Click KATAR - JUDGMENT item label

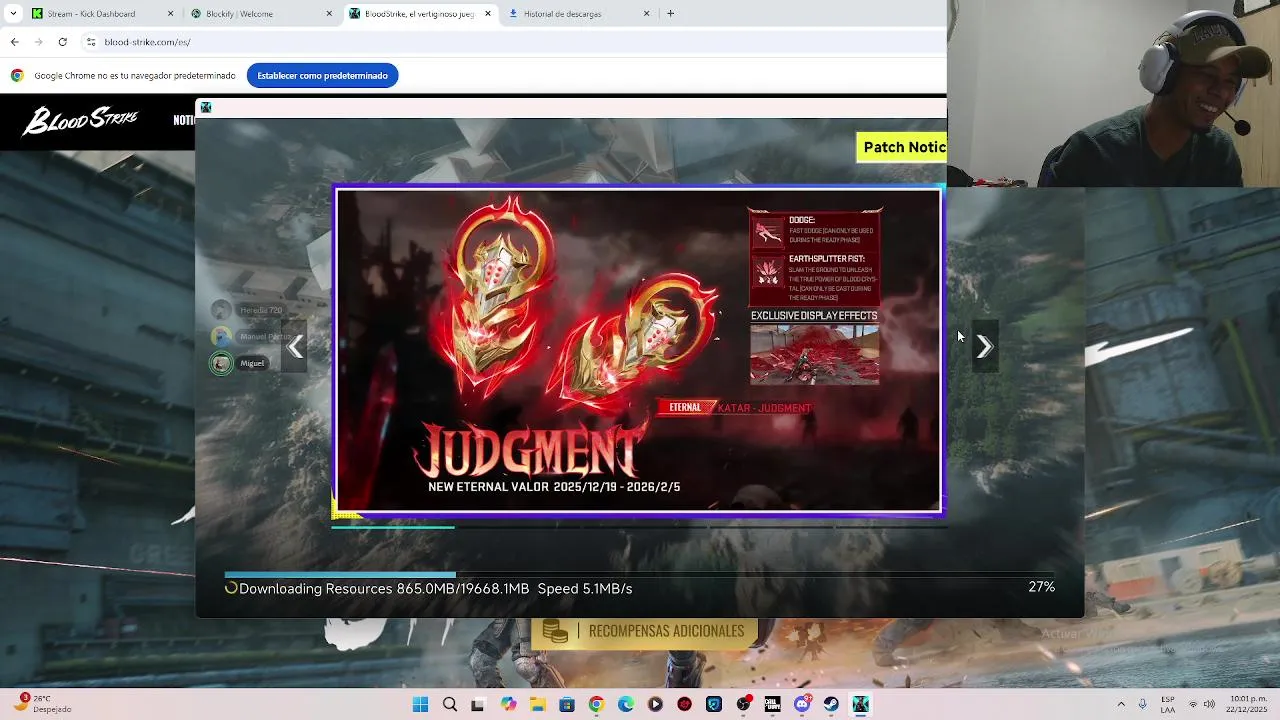(x=764, y=408)
